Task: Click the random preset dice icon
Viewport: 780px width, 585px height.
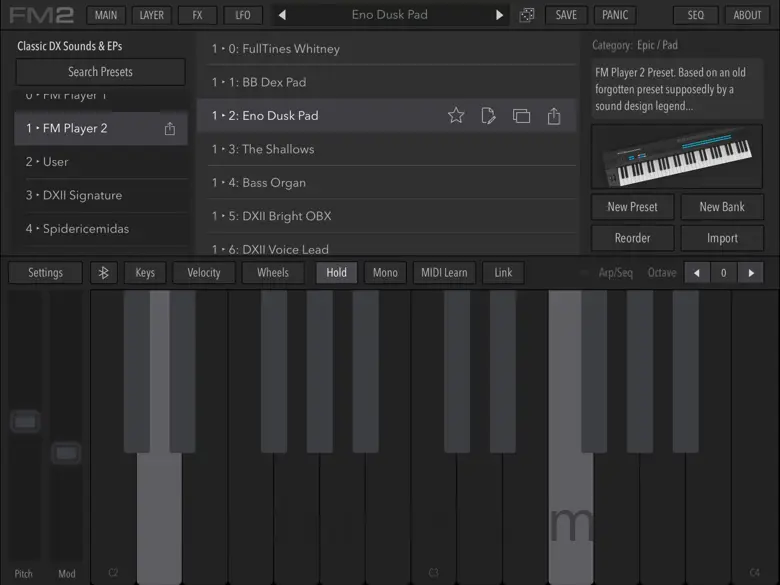Action: tap(527, 15)
